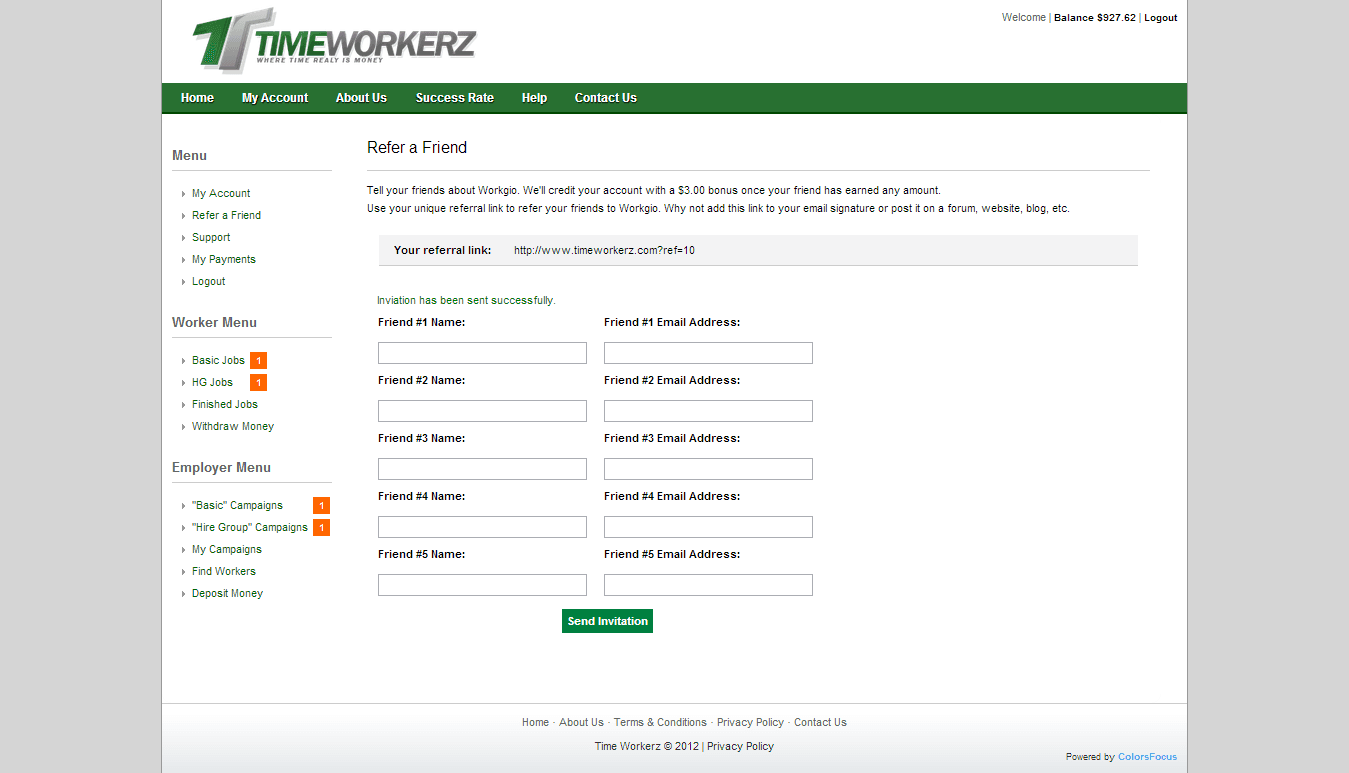Open "Hire Group" Campaigns link
1349x773 pixels.
coord(250,528)
